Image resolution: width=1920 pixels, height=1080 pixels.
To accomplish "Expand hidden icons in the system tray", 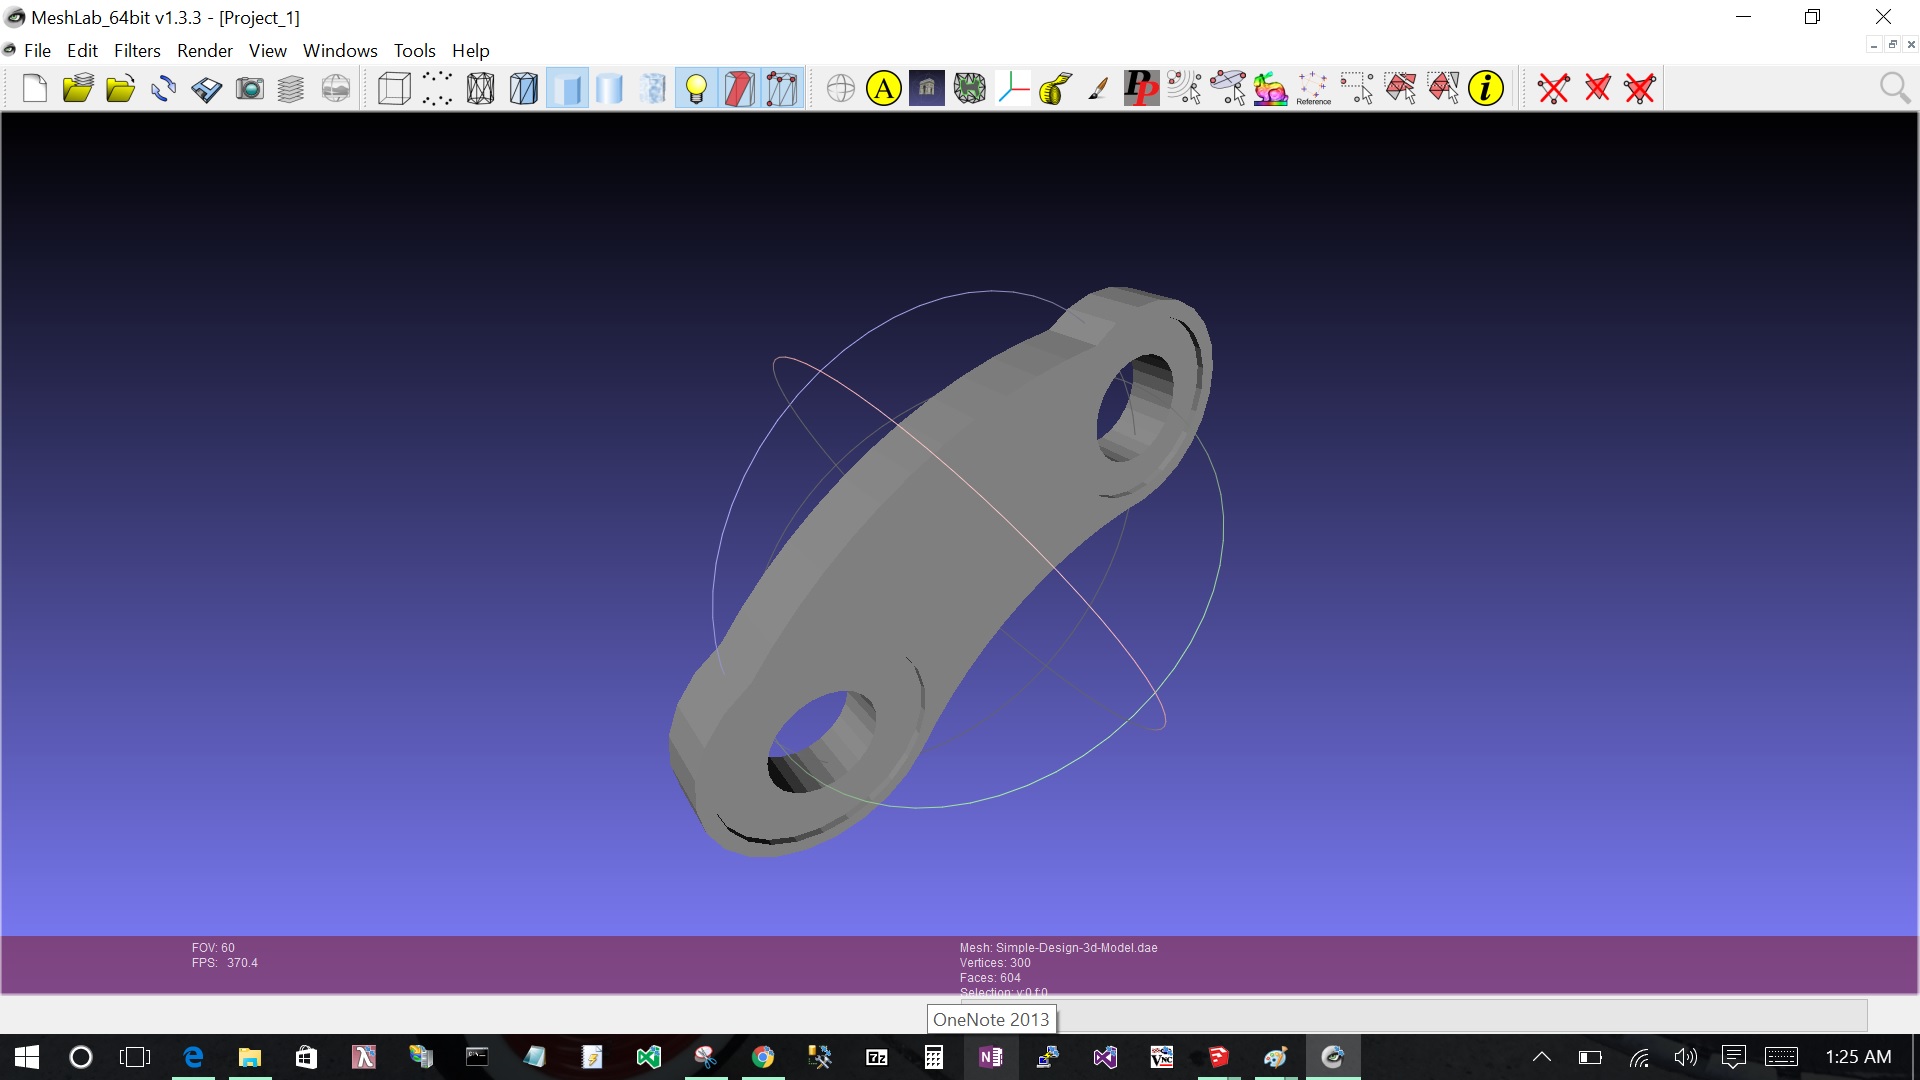I will 1541,1057.
